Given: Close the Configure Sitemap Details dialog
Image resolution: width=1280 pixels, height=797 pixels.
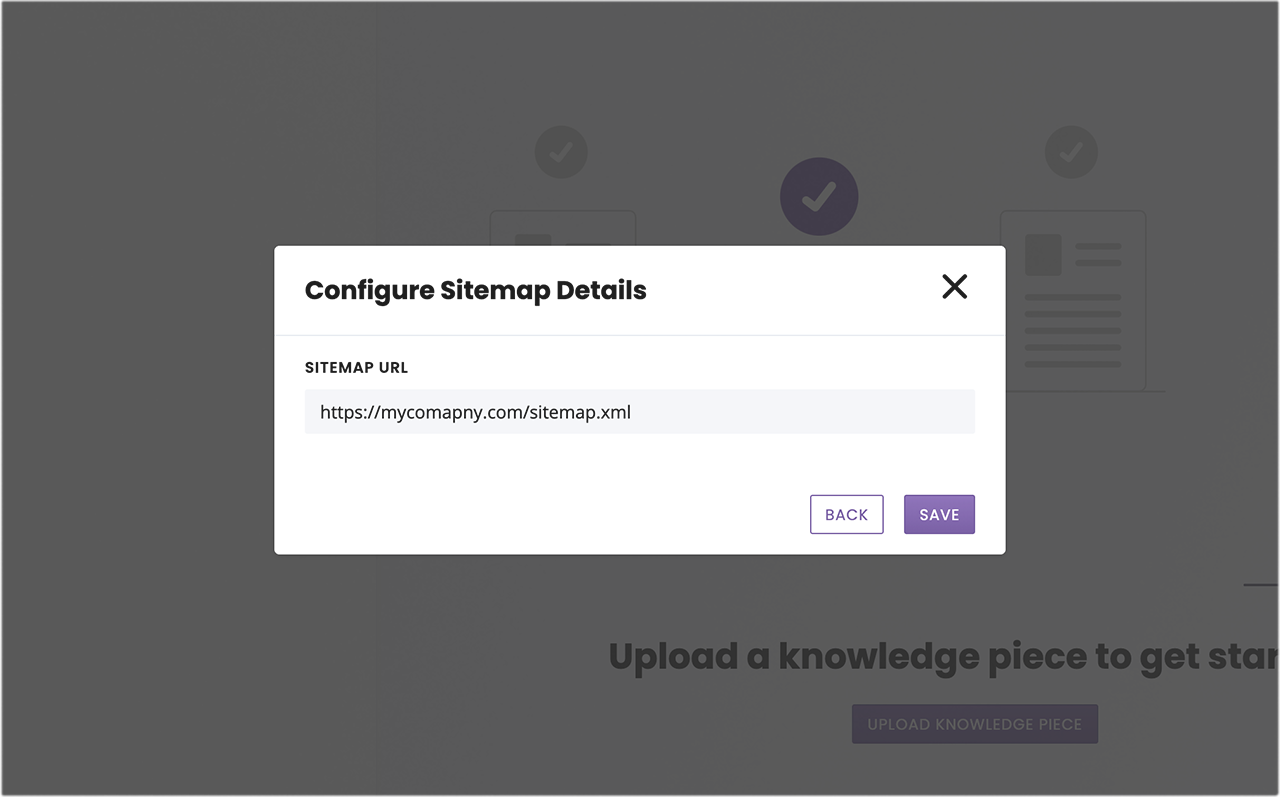Looking at the screenshot, I should point(955,287).
